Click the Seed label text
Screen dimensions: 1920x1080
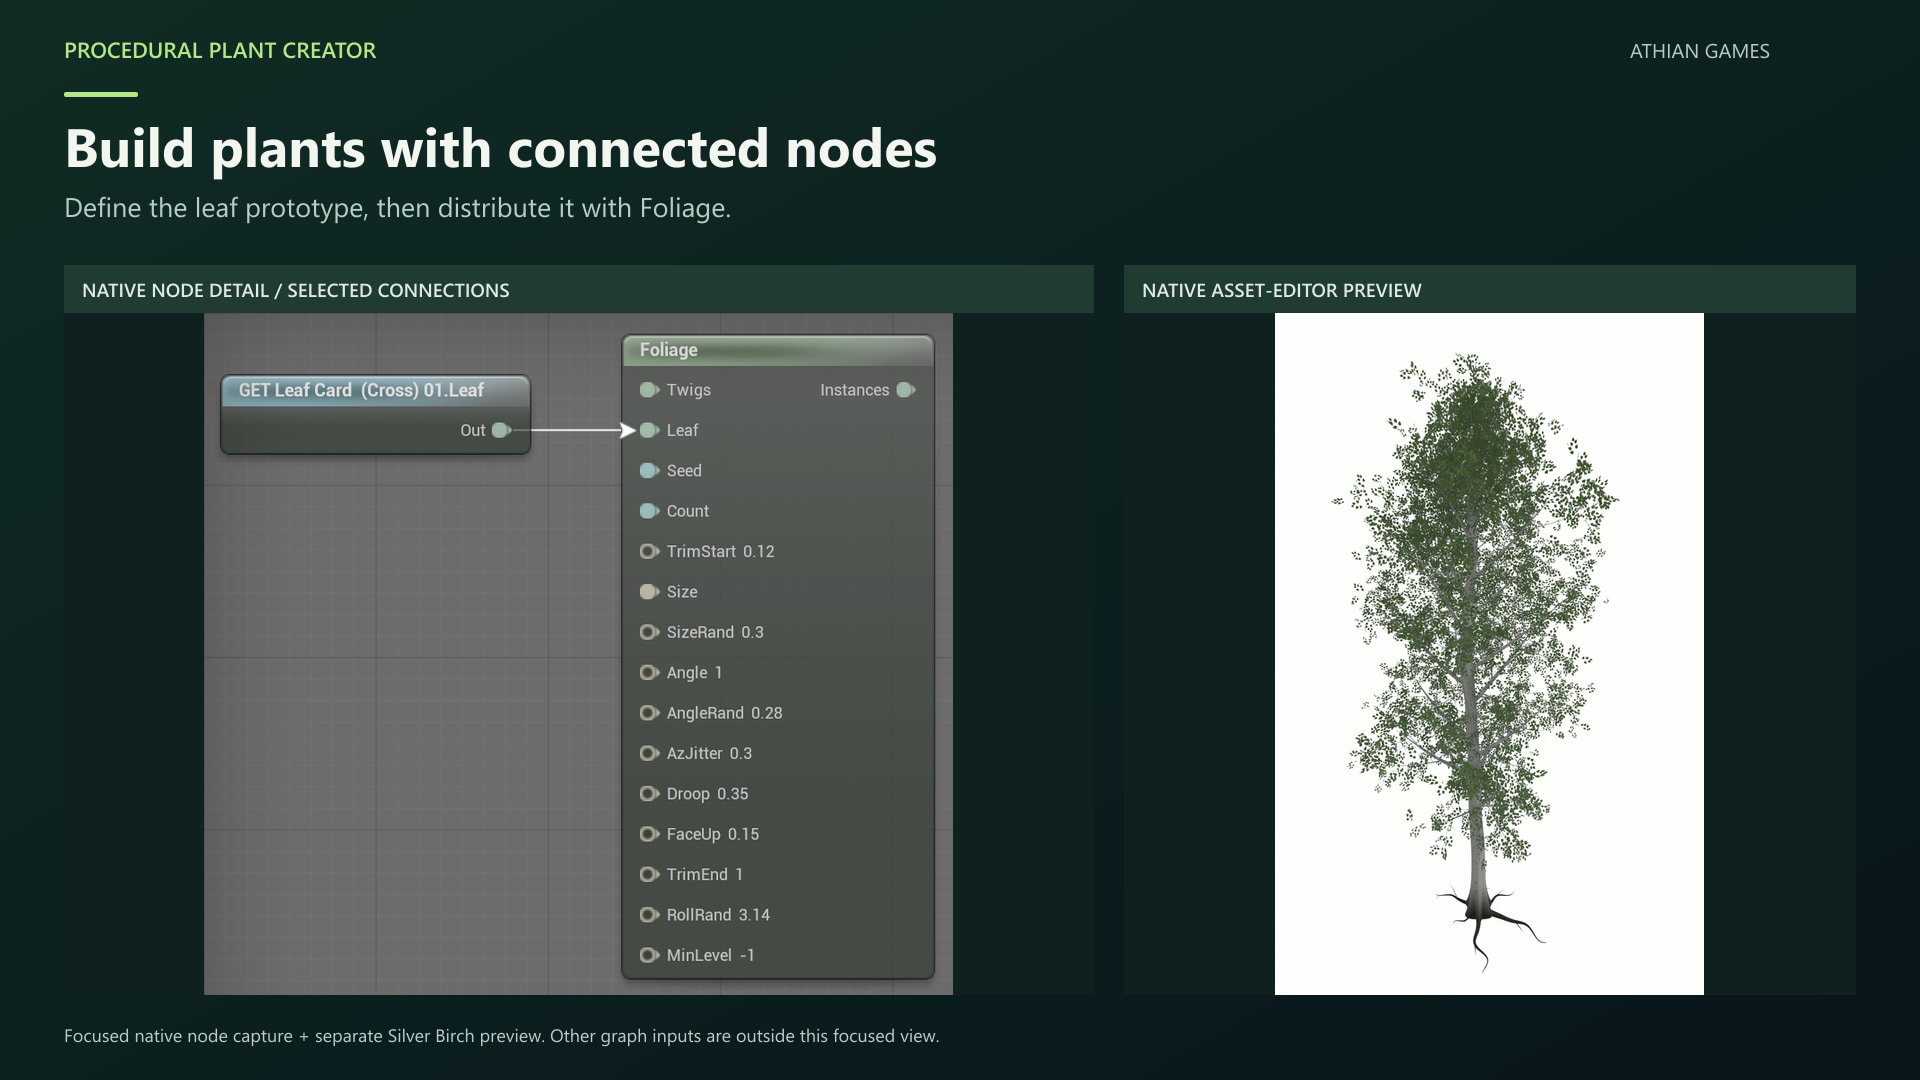tap(684, 471)
